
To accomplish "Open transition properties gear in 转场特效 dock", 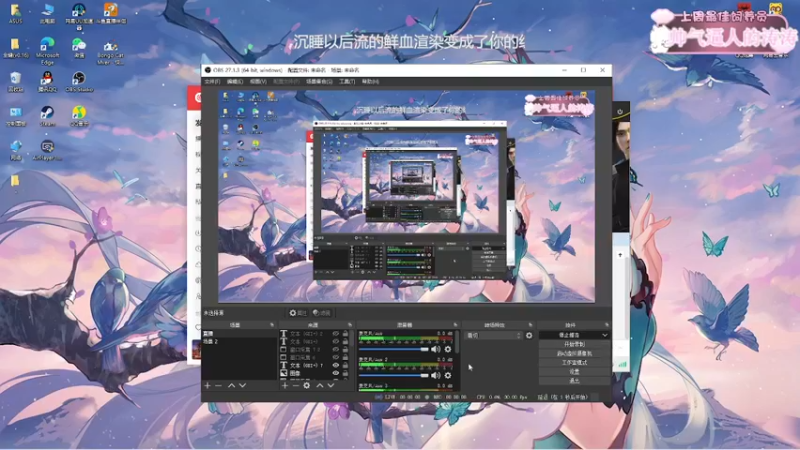I will click(529, 335).
